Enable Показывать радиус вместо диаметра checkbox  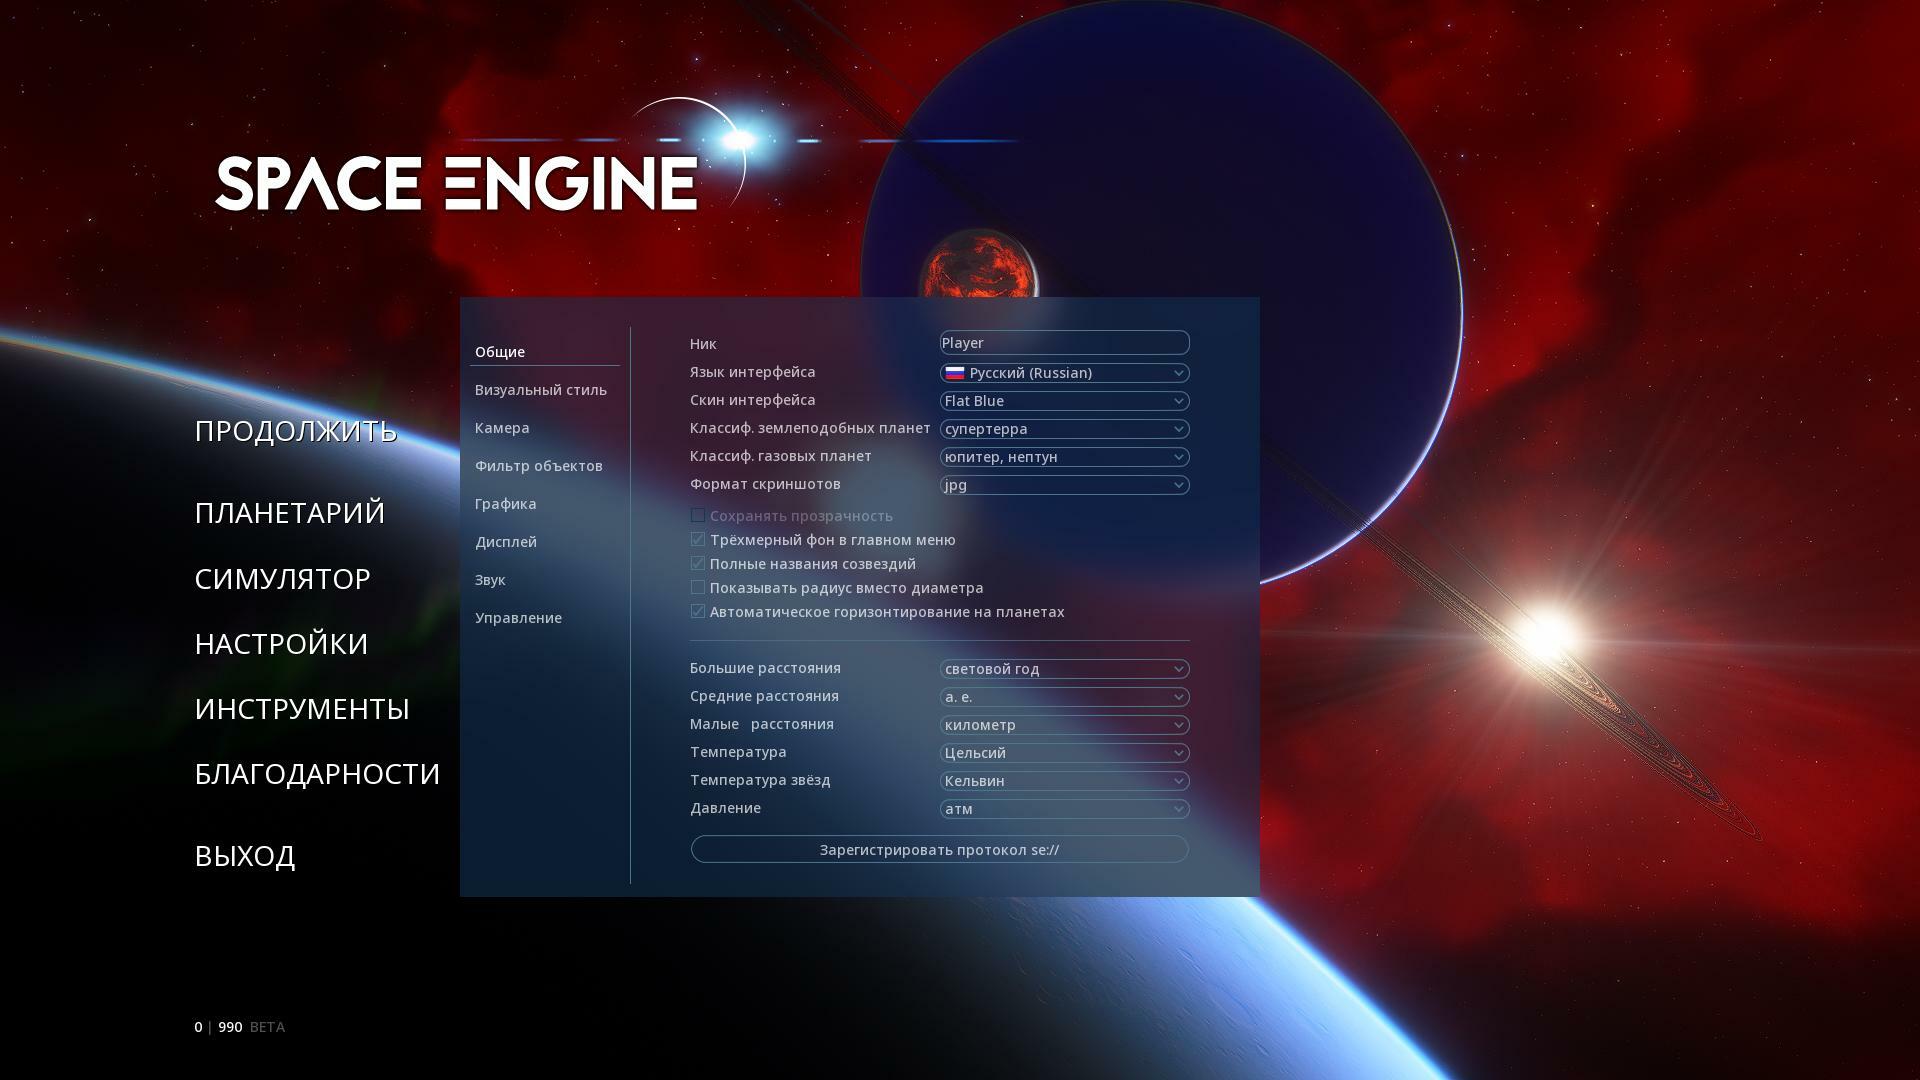click(698, 588)
